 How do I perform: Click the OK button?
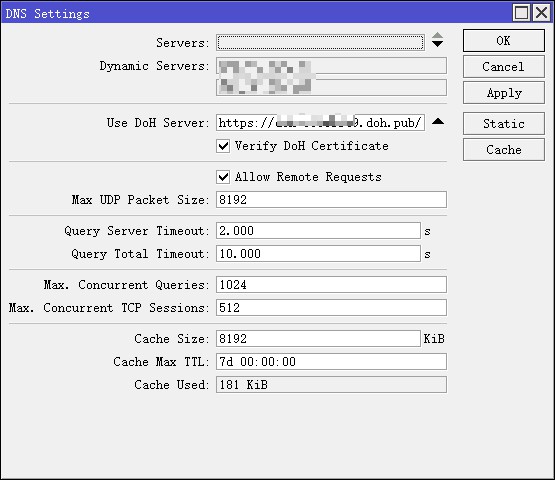point(503,41)
